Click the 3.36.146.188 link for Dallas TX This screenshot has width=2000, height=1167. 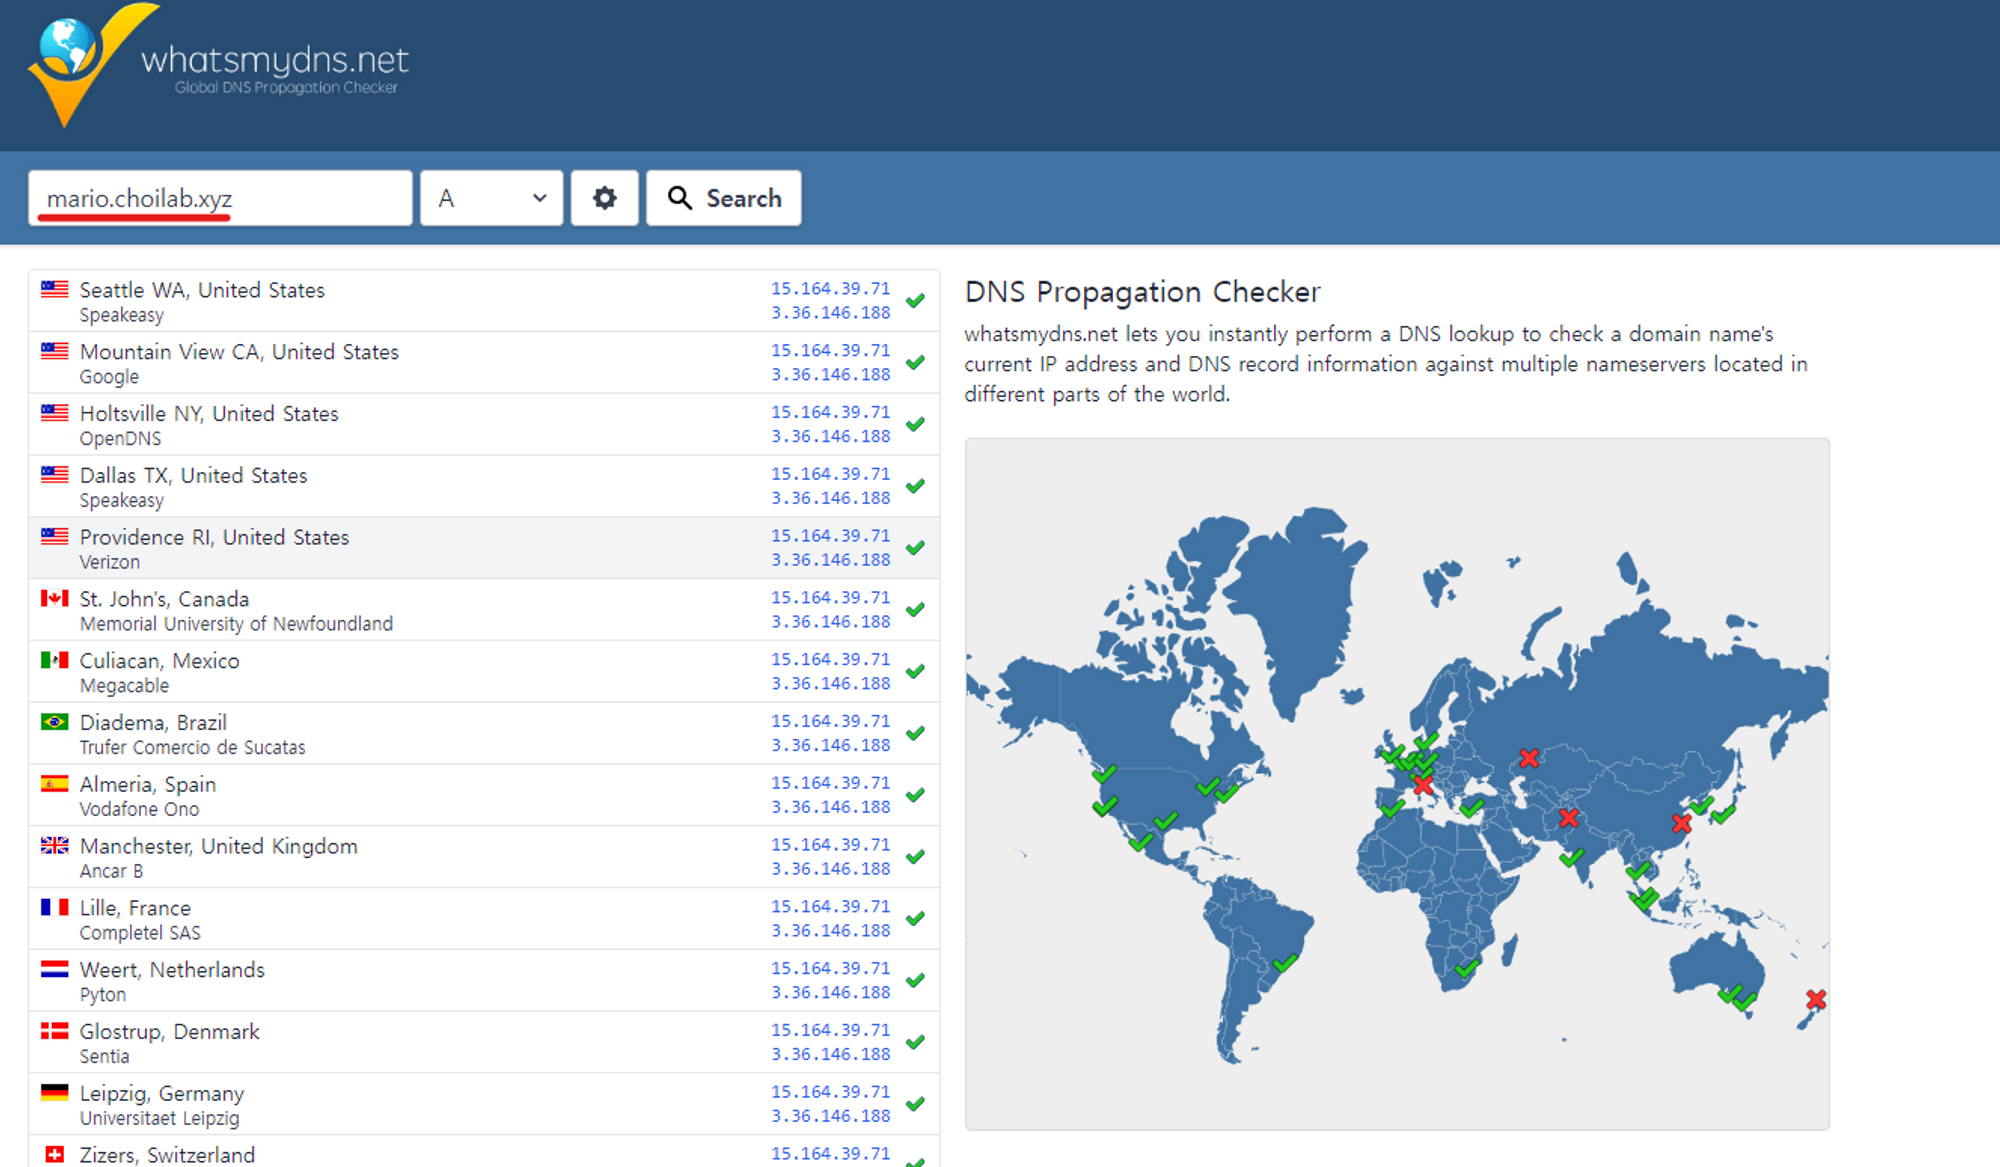830,498
